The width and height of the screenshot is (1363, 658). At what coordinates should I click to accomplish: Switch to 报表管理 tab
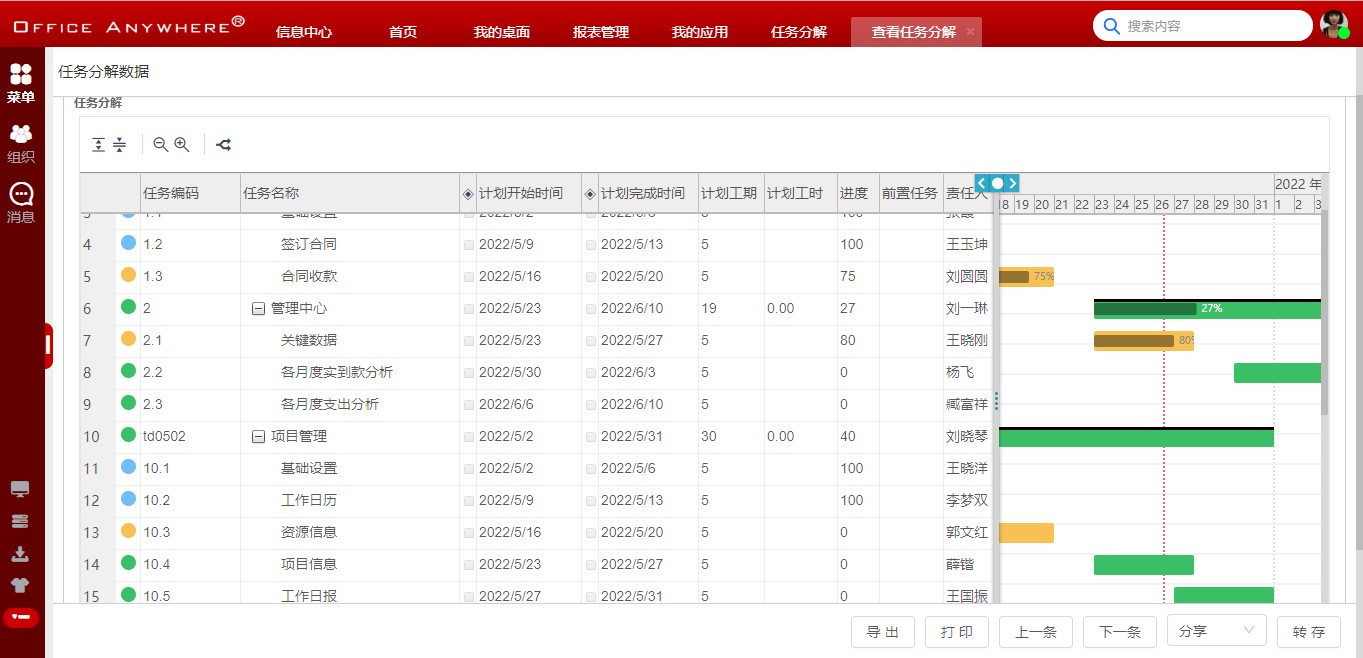point(601,32)
